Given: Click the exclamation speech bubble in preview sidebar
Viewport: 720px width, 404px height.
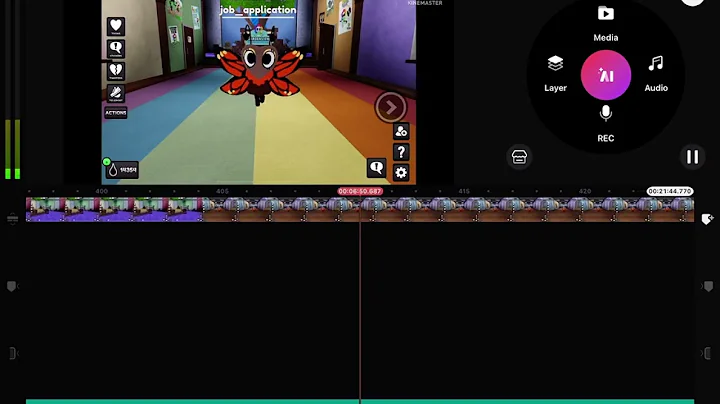Looking at the screenshot, I should (116, 49).
